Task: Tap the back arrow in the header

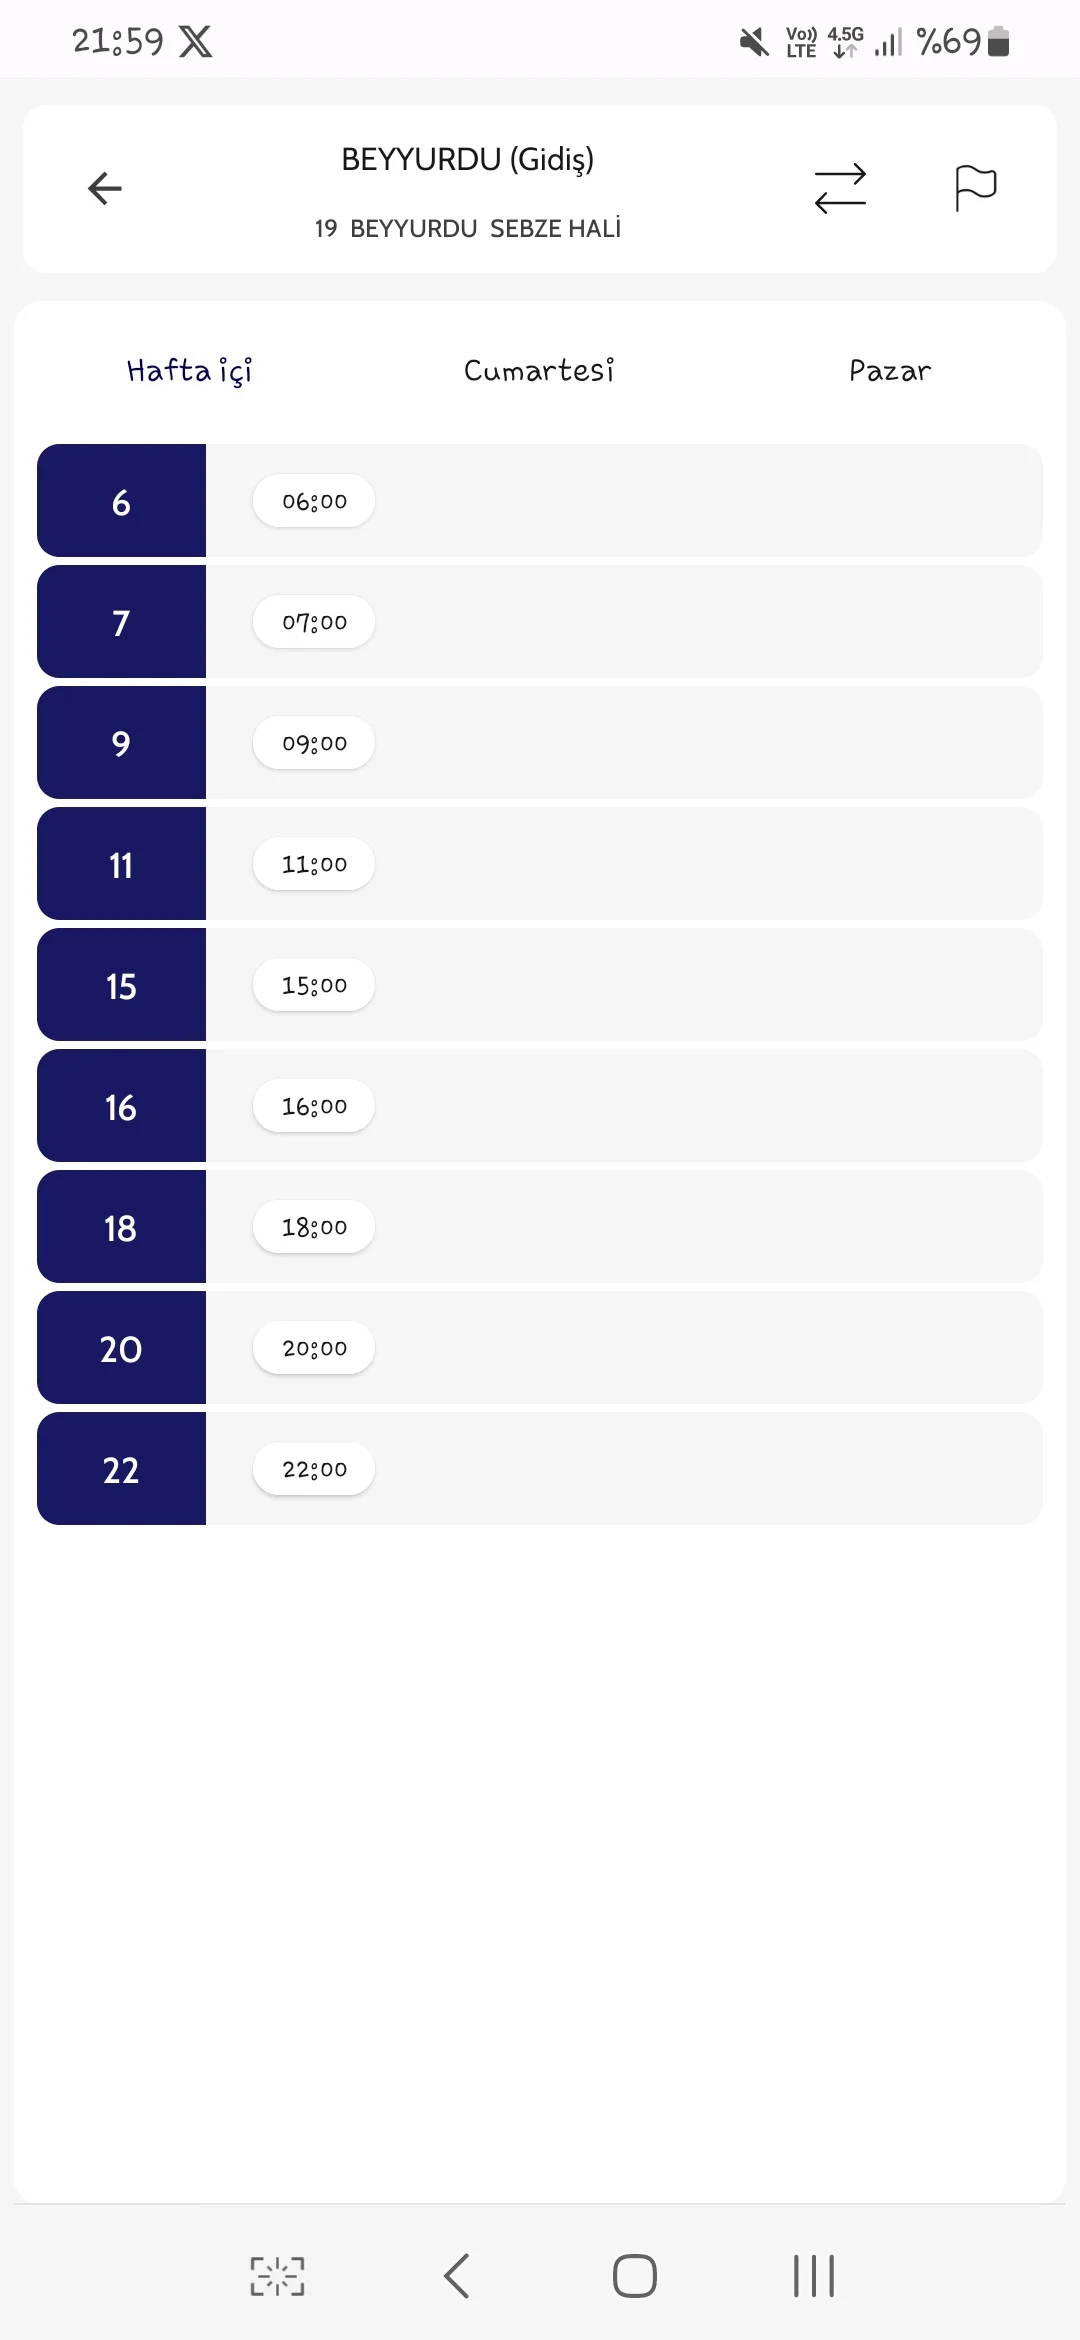Action: (x=105, y=188)
